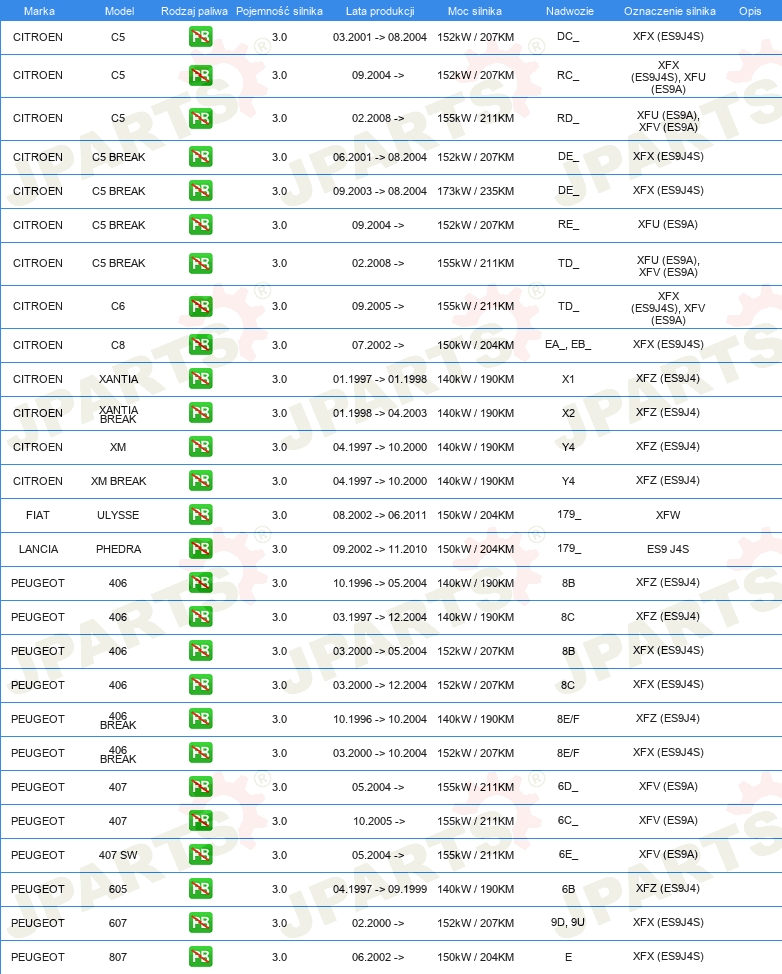782x974 pixels.
Task: Click the Nadwozie column header
Action: pyautogui.click(x=570, y=11)
